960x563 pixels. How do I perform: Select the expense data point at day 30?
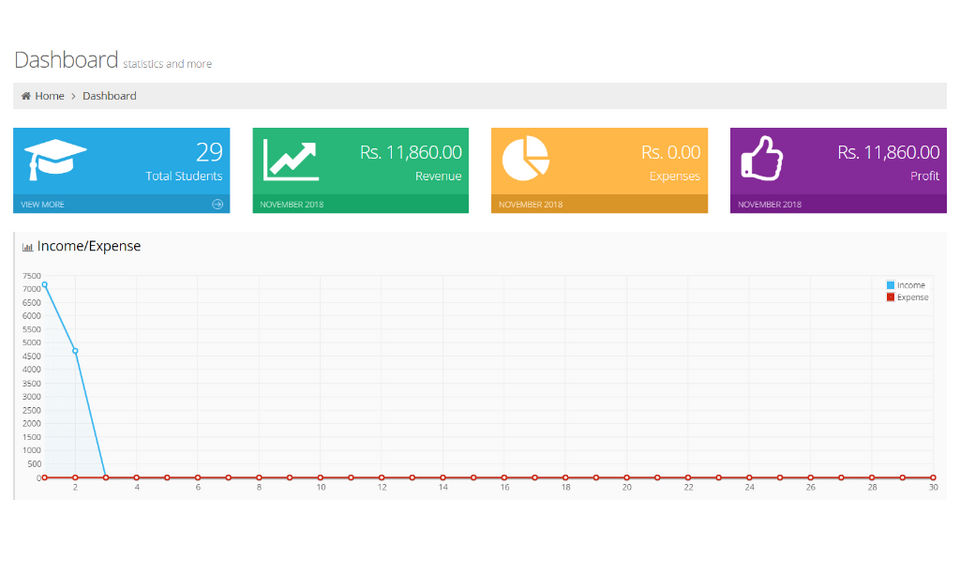coord(933,477)
